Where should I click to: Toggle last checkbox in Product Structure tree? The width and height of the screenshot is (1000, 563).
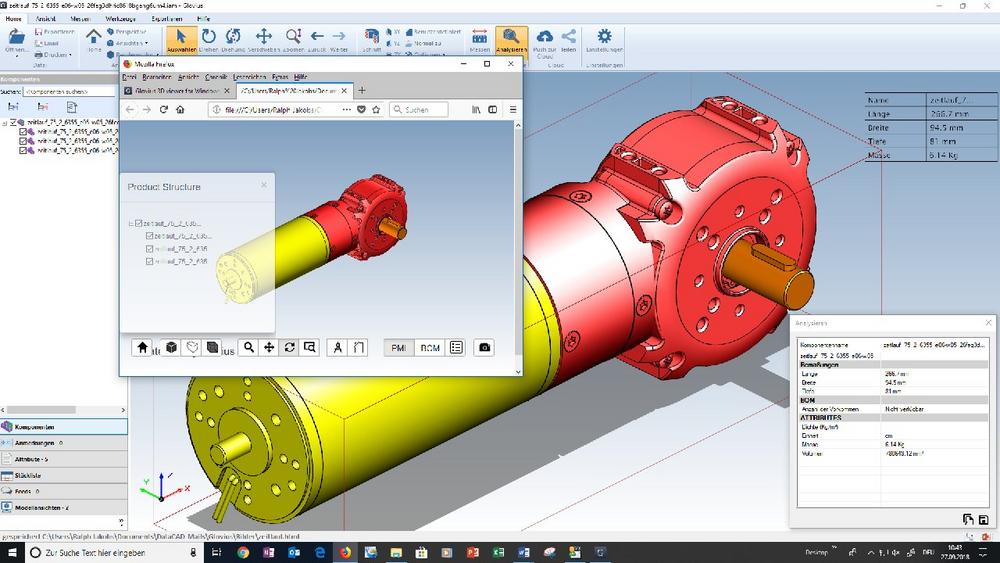click(x=150, y=261)
